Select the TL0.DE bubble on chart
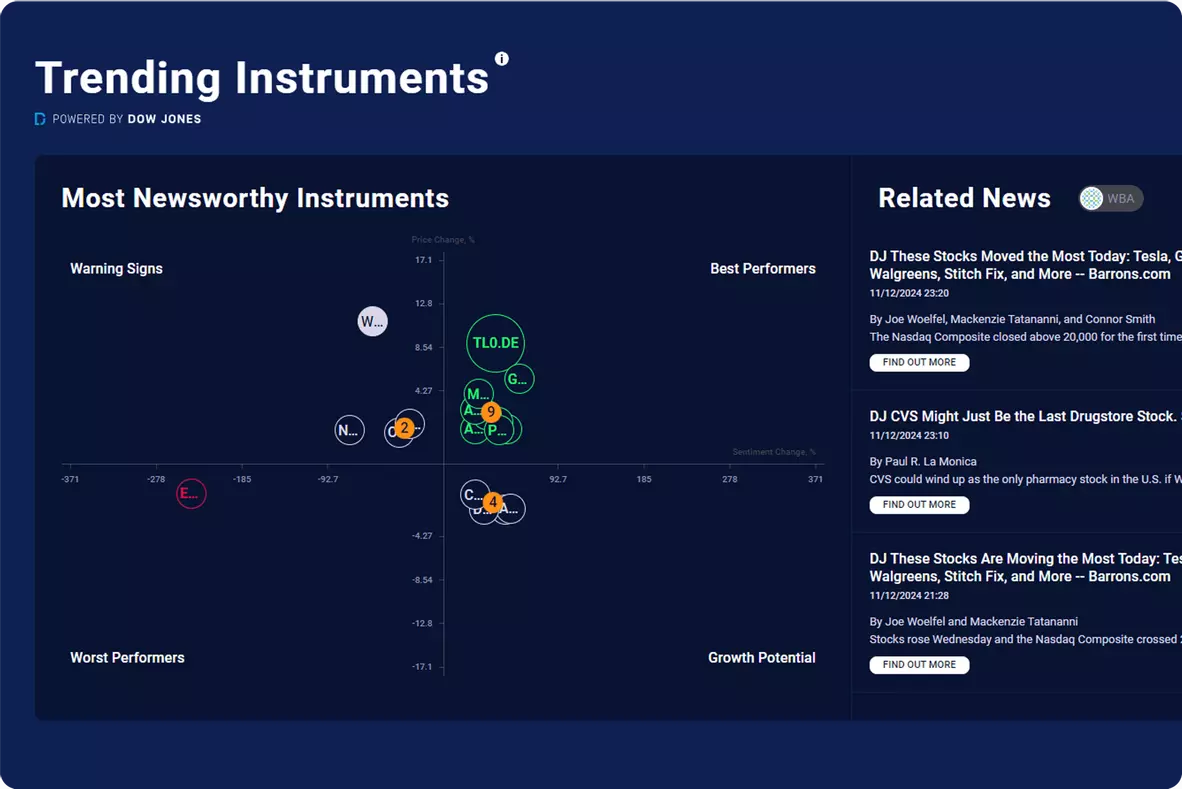 point(496,343)
